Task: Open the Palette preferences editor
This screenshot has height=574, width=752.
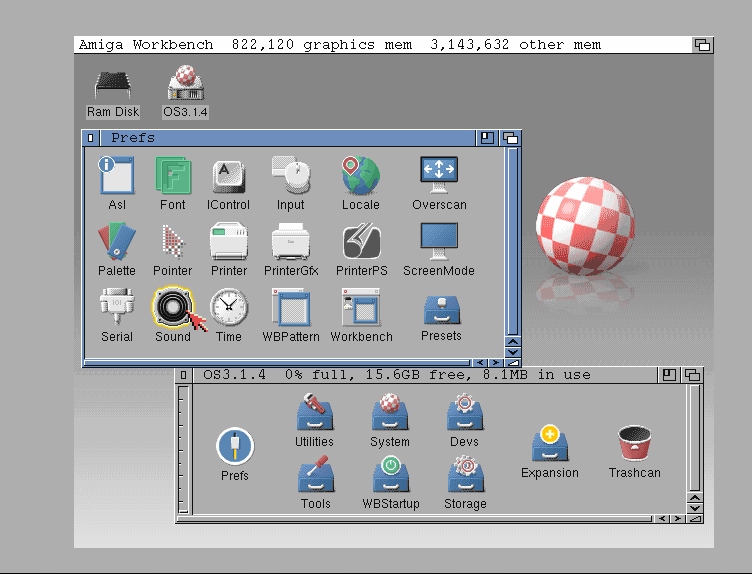Action: 117,243
